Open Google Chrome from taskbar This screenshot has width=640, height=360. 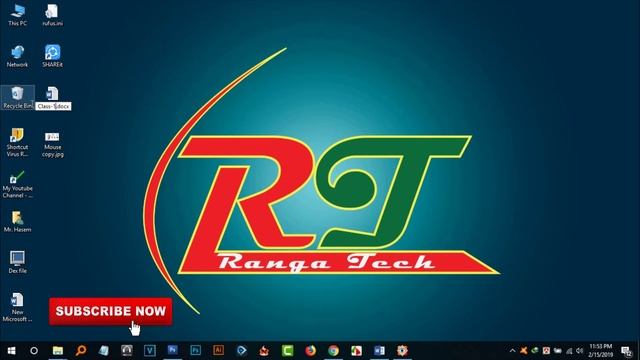pos(333,351)
